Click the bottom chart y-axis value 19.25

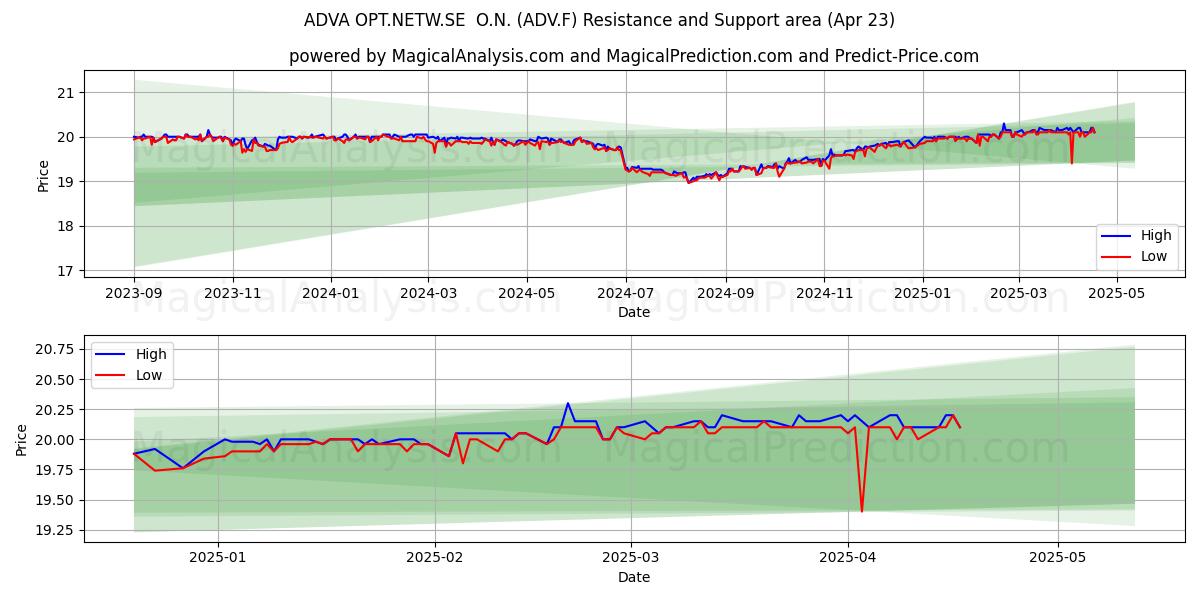click(57, 531)
